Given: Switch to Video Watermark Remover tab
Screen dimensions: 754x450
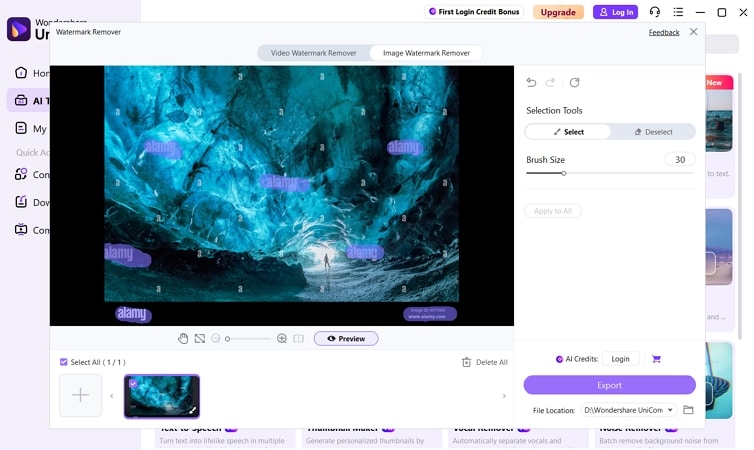Looking at the screenshot, I should pos(314,53).
